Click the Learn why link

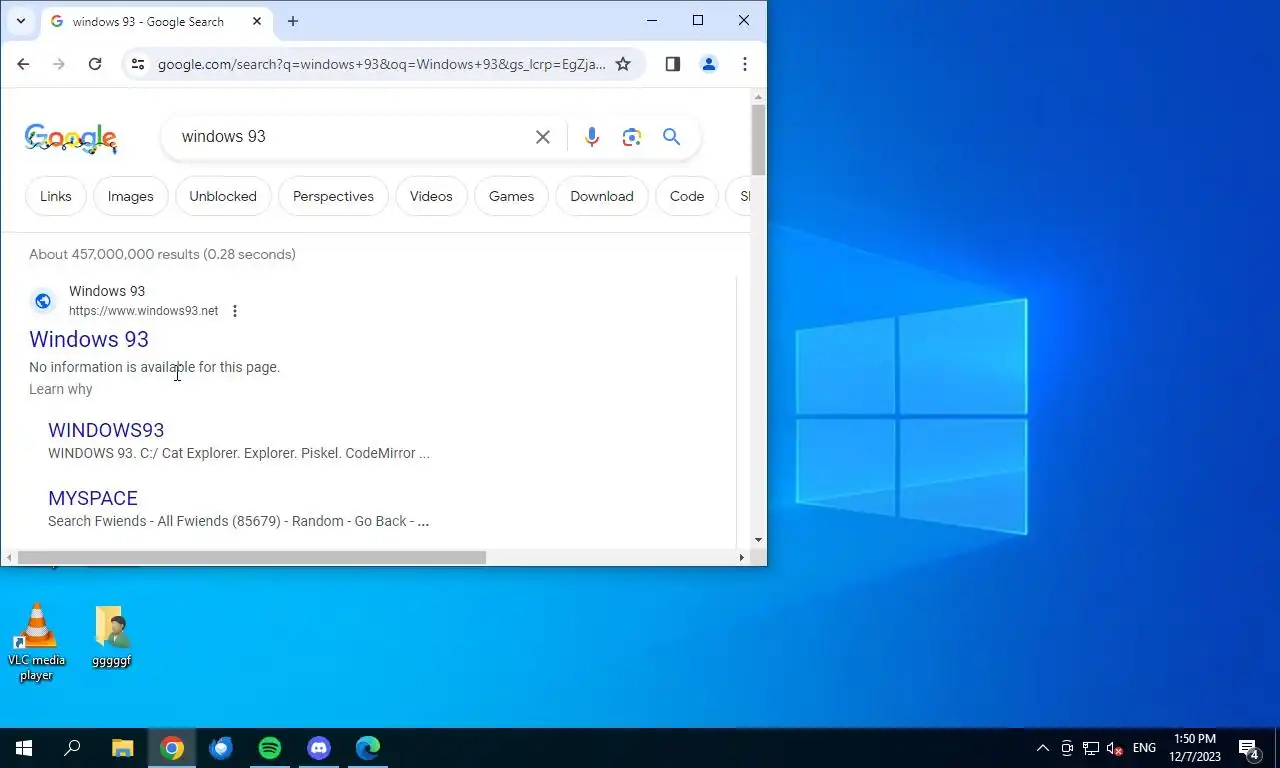click(61, 389)
